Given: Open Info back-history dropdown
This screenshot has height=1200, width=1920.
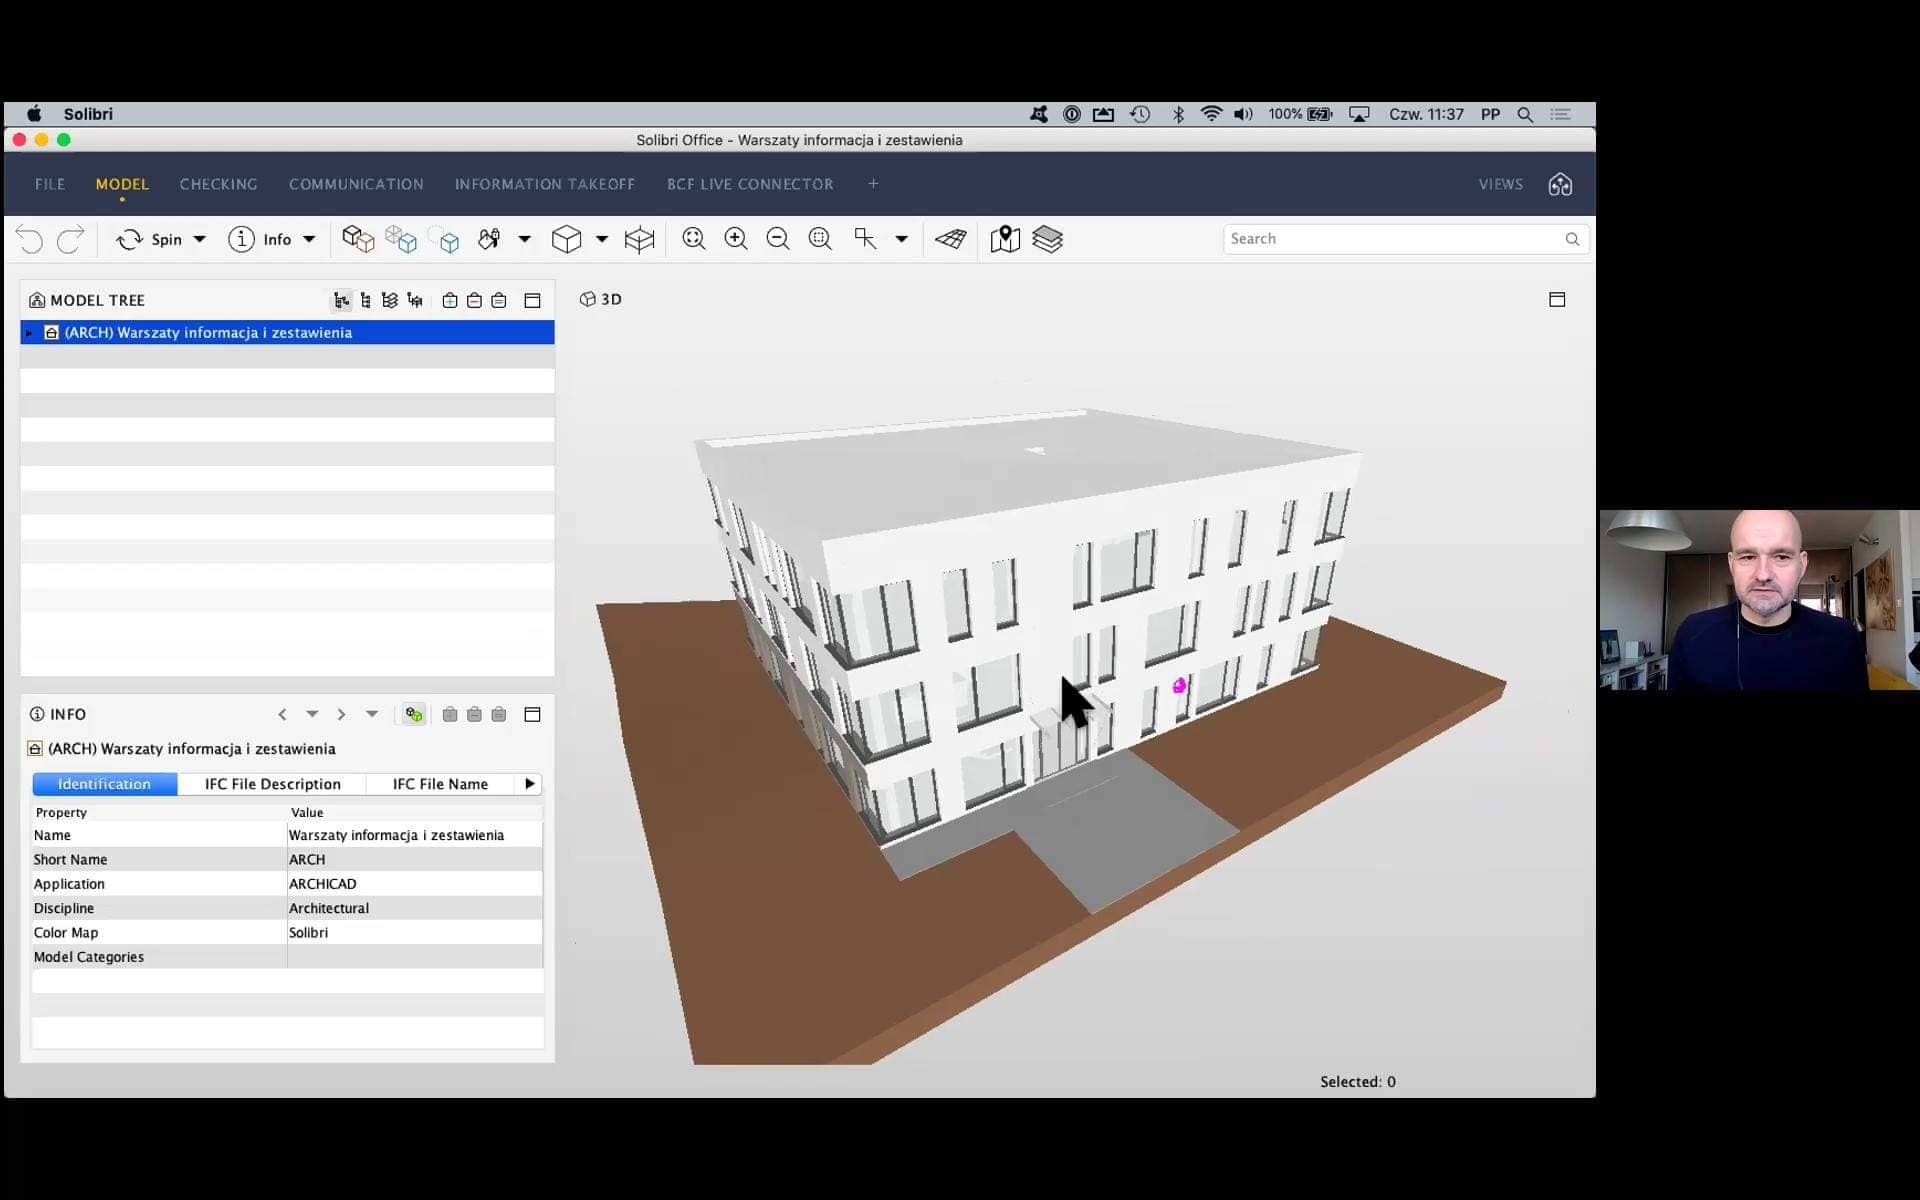Looking at the screenshot, I should 312,714.
